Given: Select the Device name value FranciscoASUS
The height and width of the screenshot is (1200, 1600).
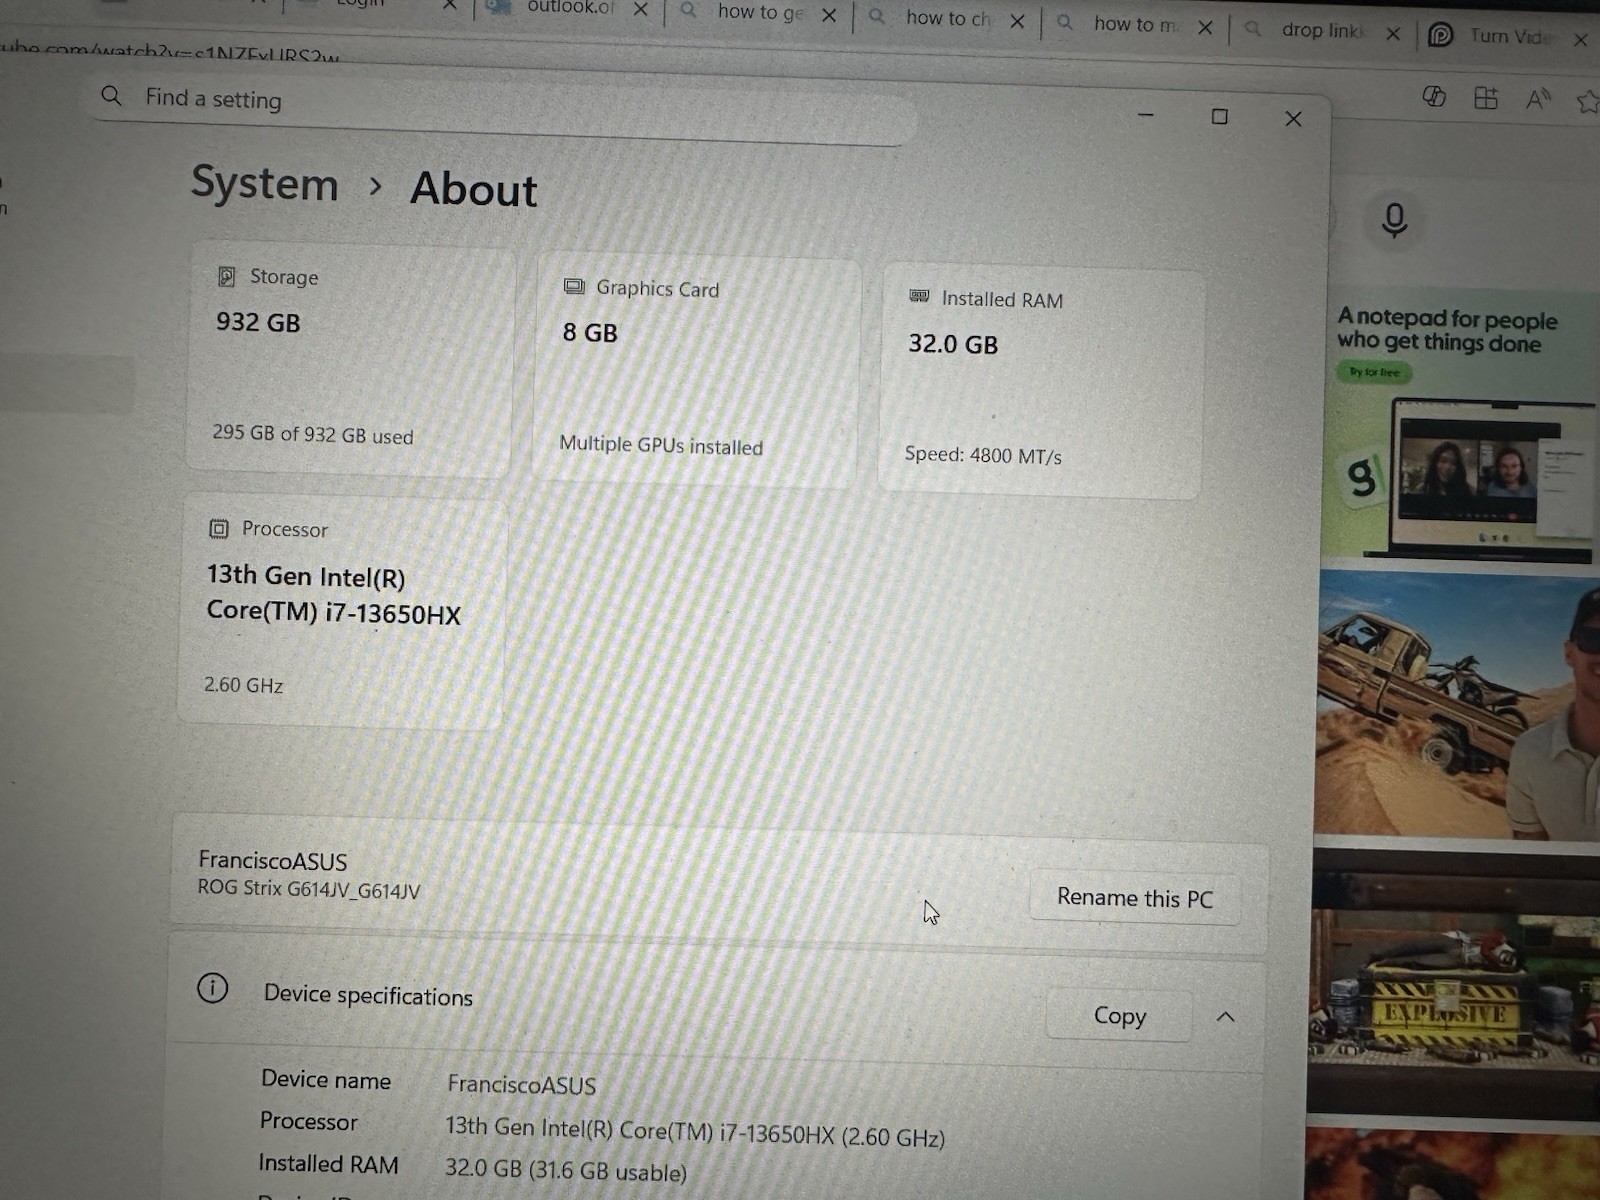Looking at the screenshot, I should 521,1085.
